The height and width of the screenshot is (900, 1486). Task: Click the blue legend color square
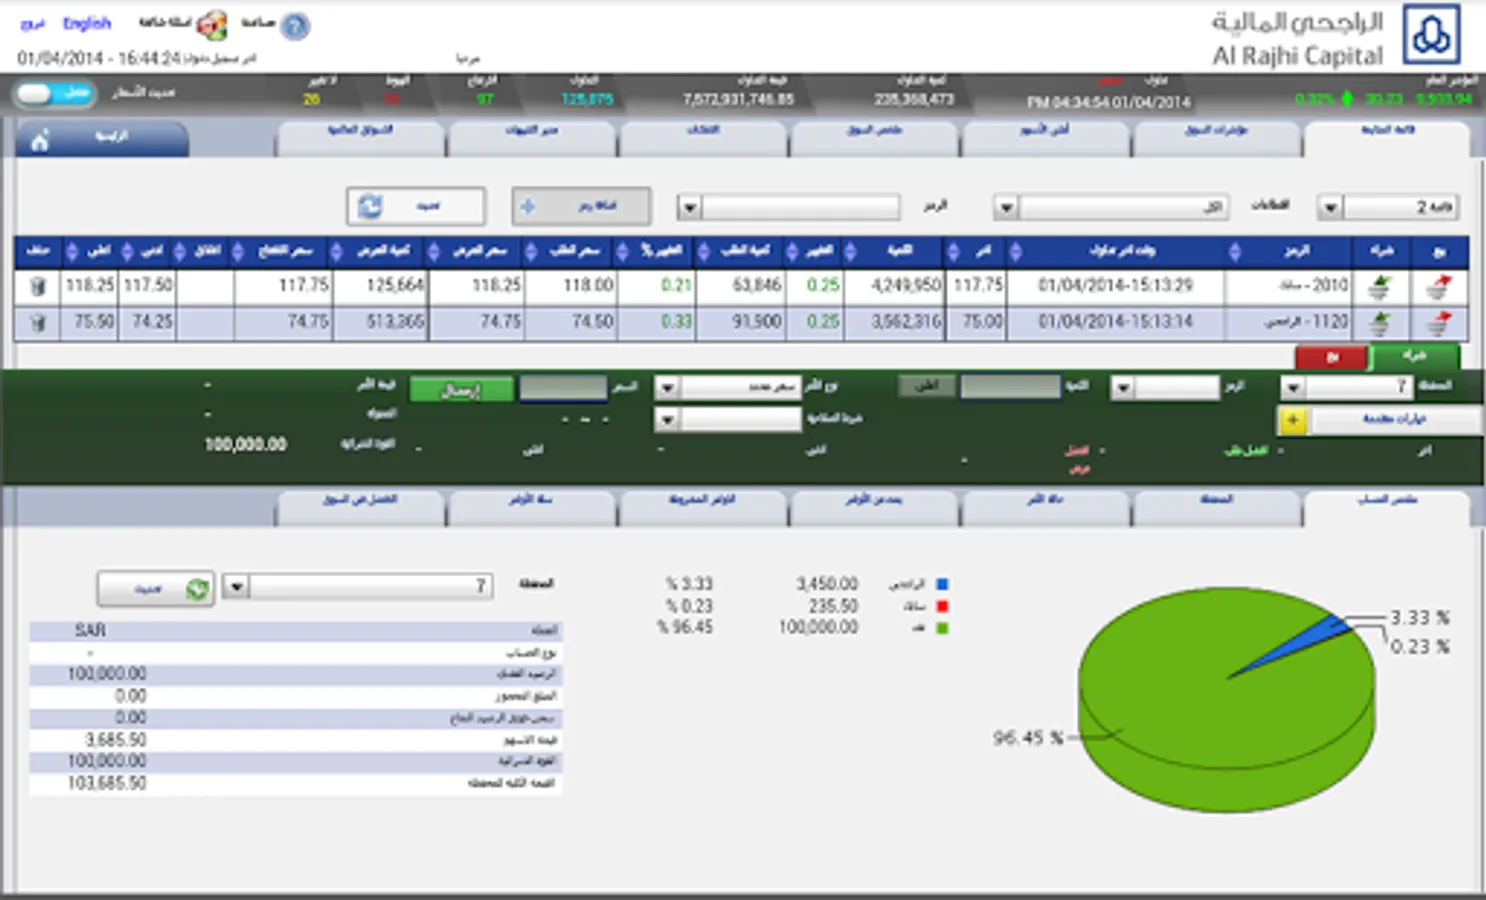(x=941, y=584)
